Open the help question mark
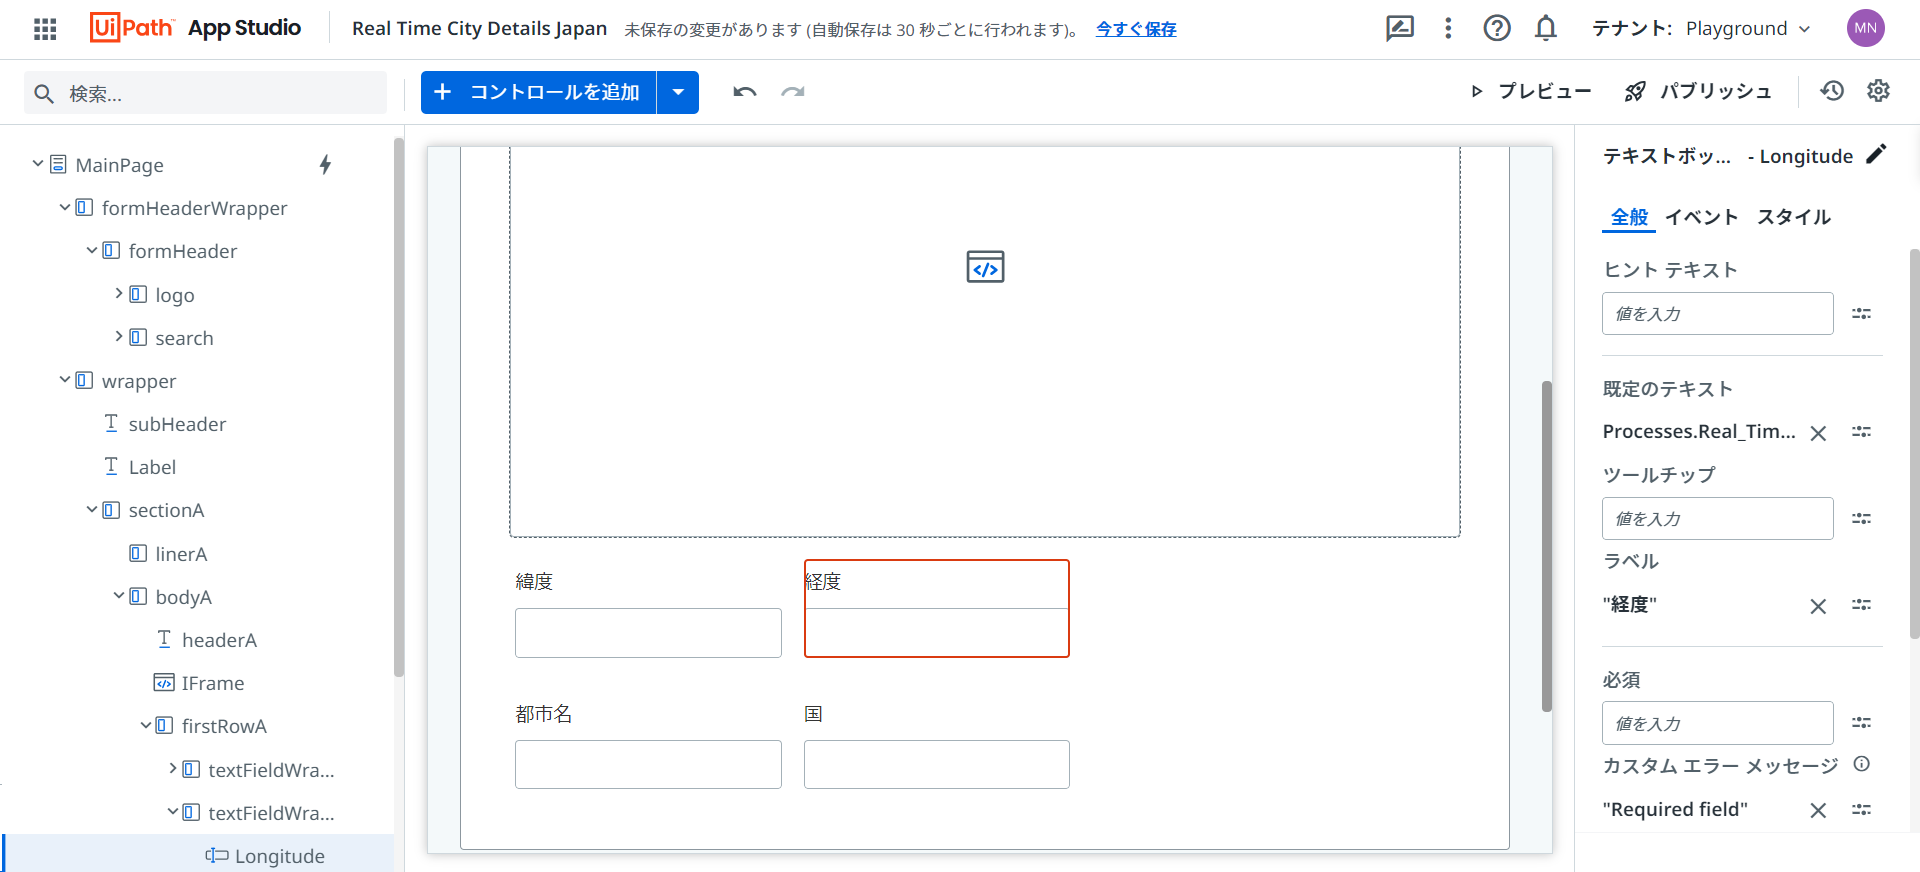 pos(1497,28)
